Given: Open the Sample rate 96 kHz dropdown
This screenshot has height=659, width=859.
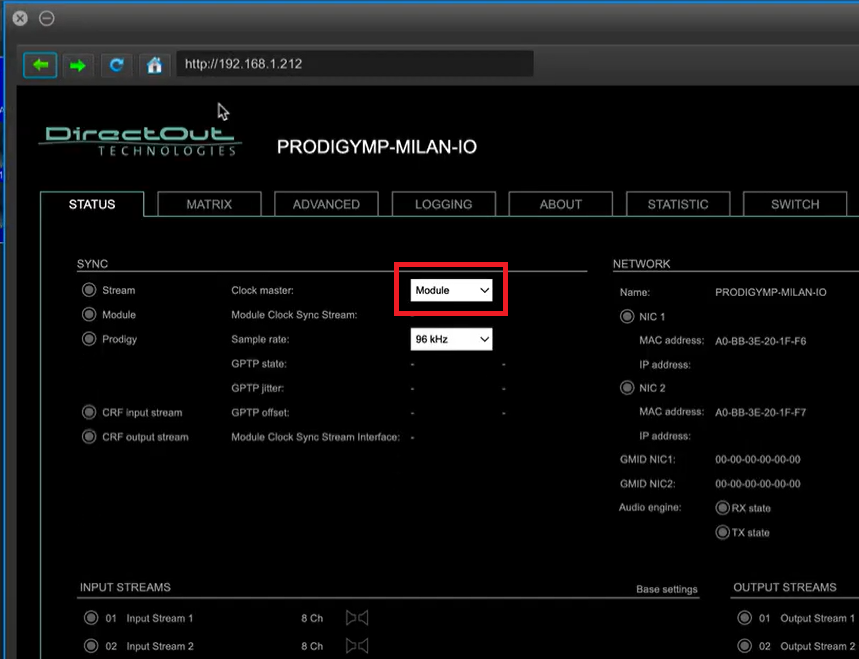Looking at the screenshot, I should [x=451, y=339].
